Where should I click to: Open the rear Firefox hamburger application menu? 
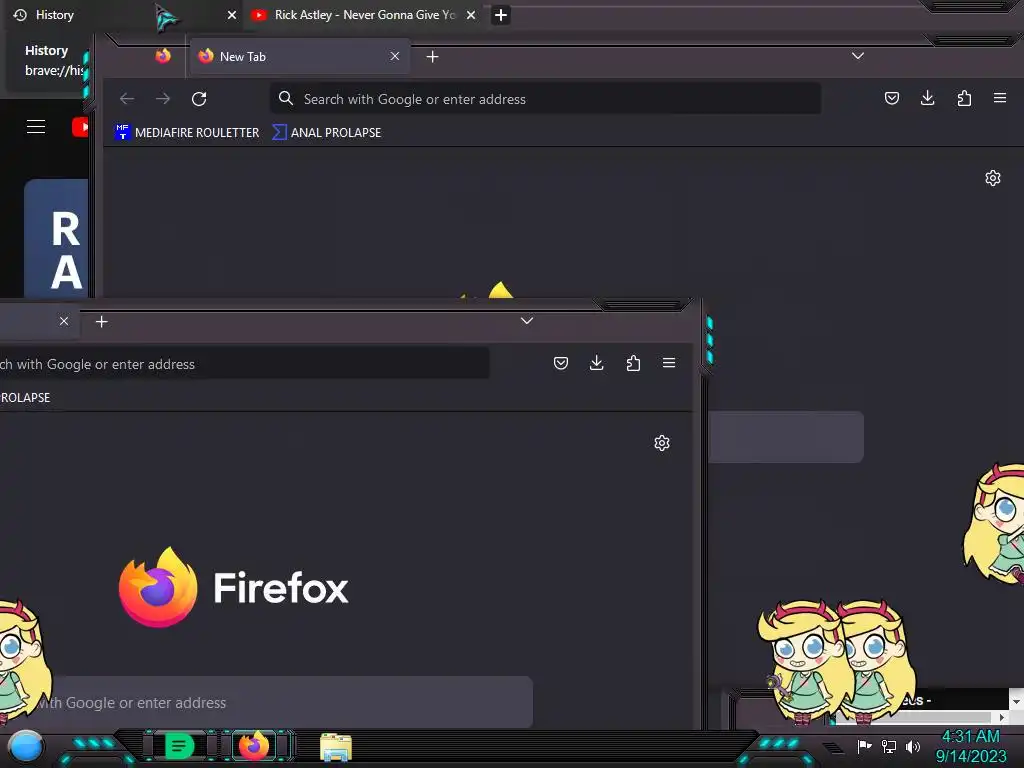pos(1000,98)
